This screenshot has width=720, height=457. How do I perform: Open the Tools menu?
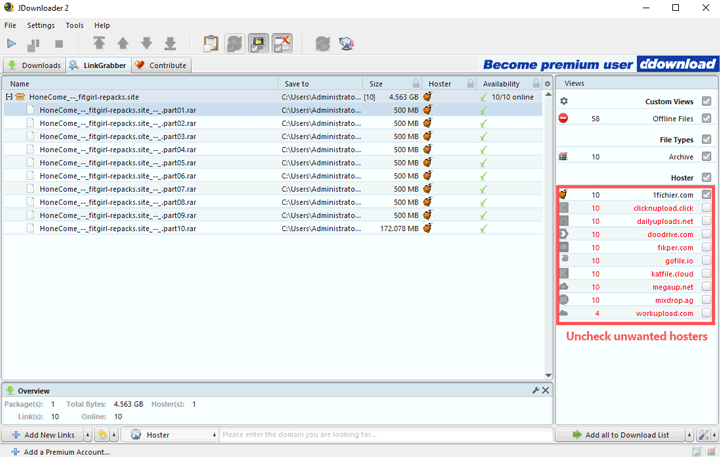pos(74,25)
